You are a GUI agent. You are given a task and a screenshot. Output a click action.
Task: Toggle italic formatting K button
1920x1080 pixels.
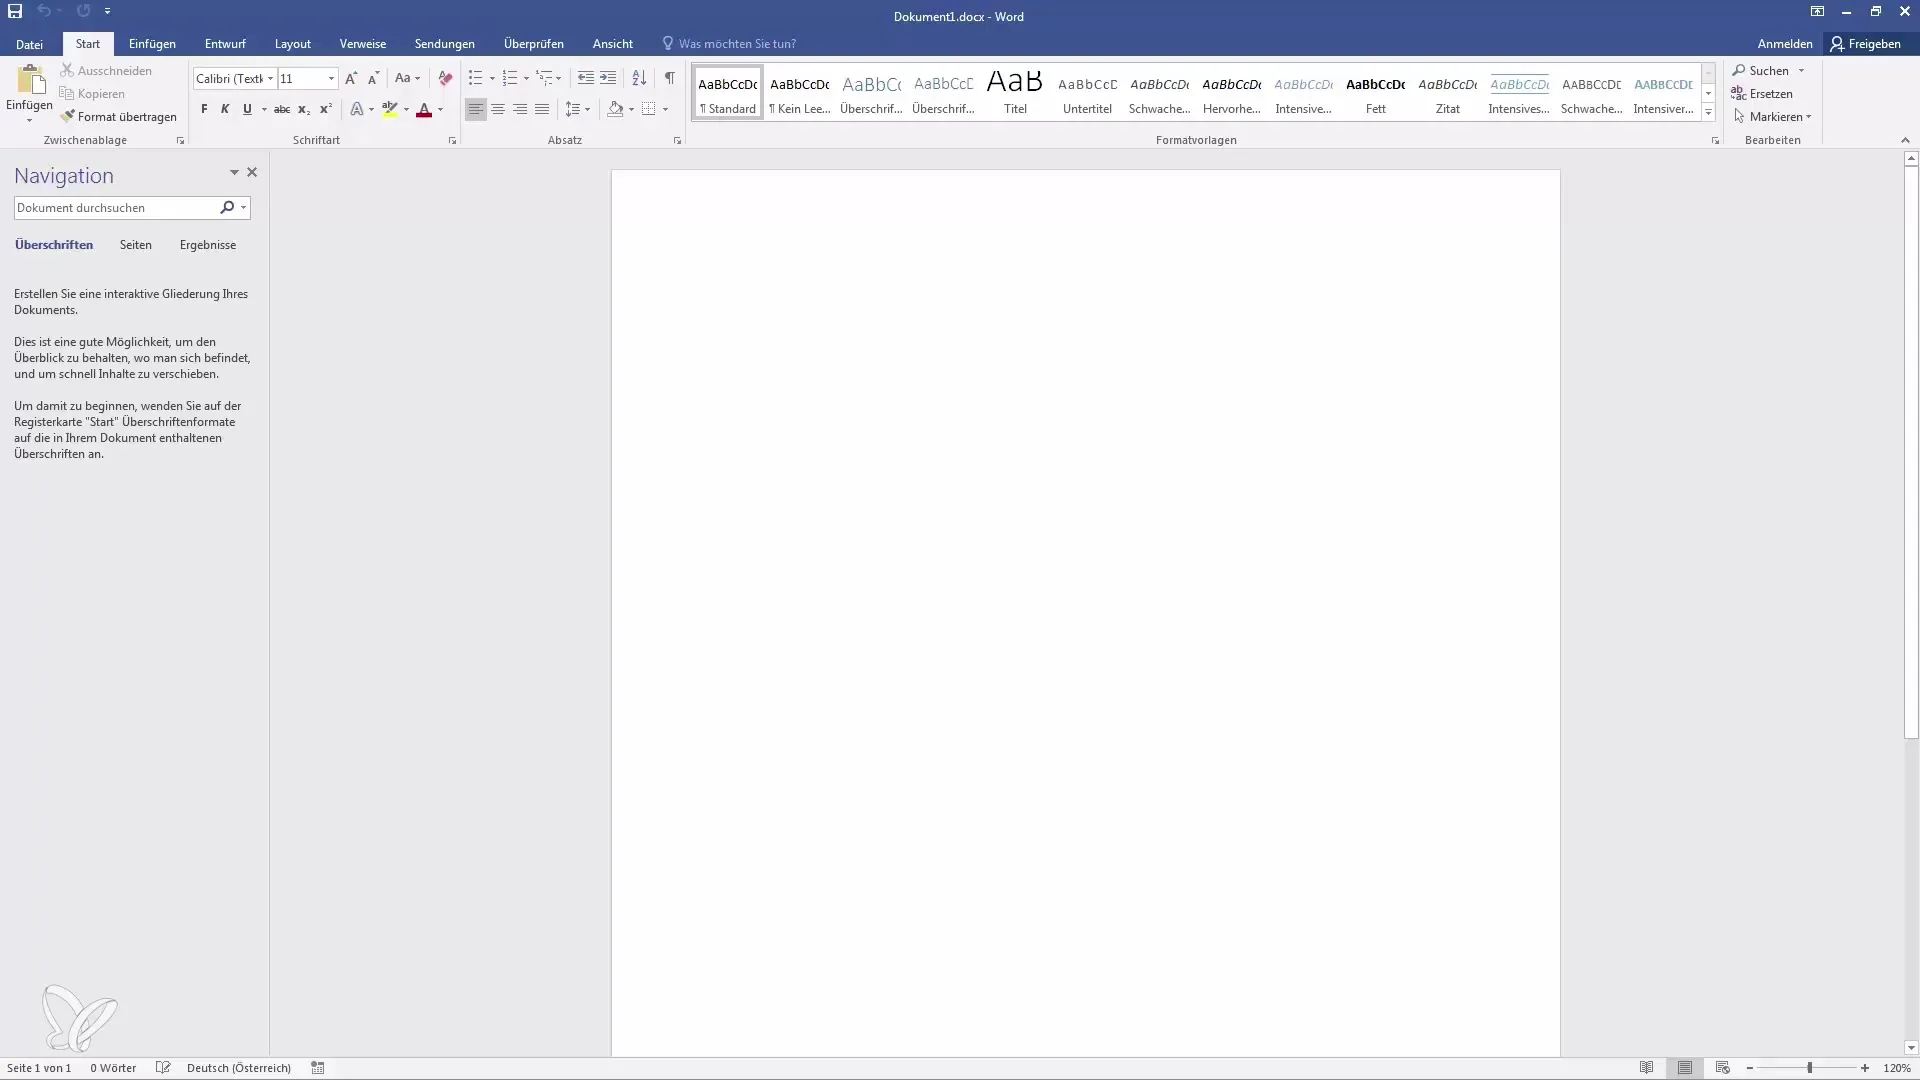225,109
